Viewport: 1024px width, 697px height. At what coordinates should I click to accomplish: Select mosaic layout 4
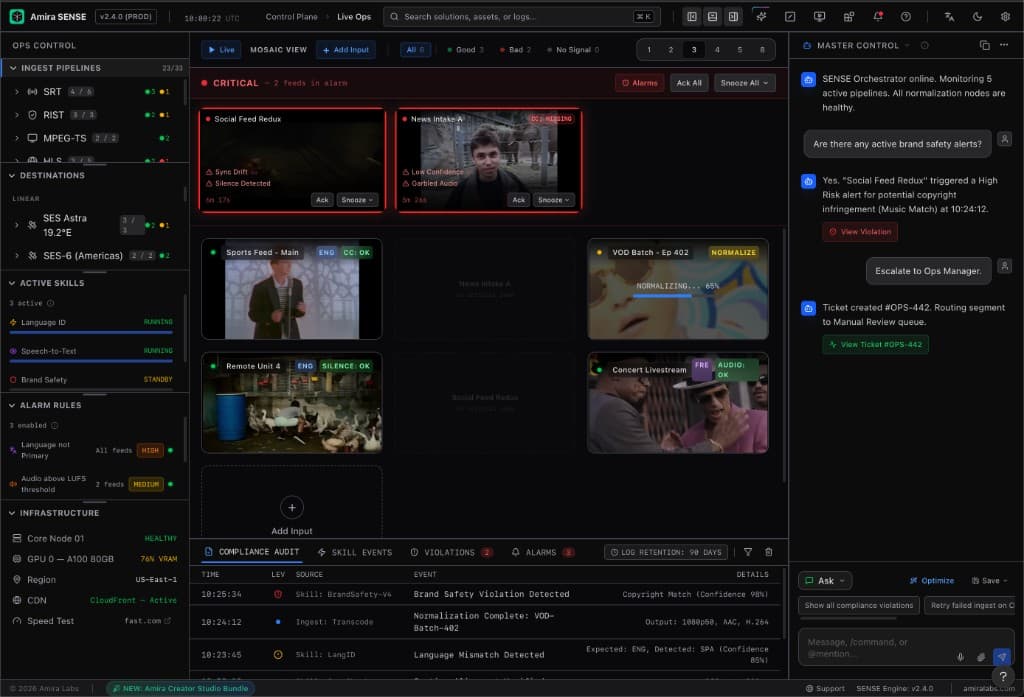(717, 50)
